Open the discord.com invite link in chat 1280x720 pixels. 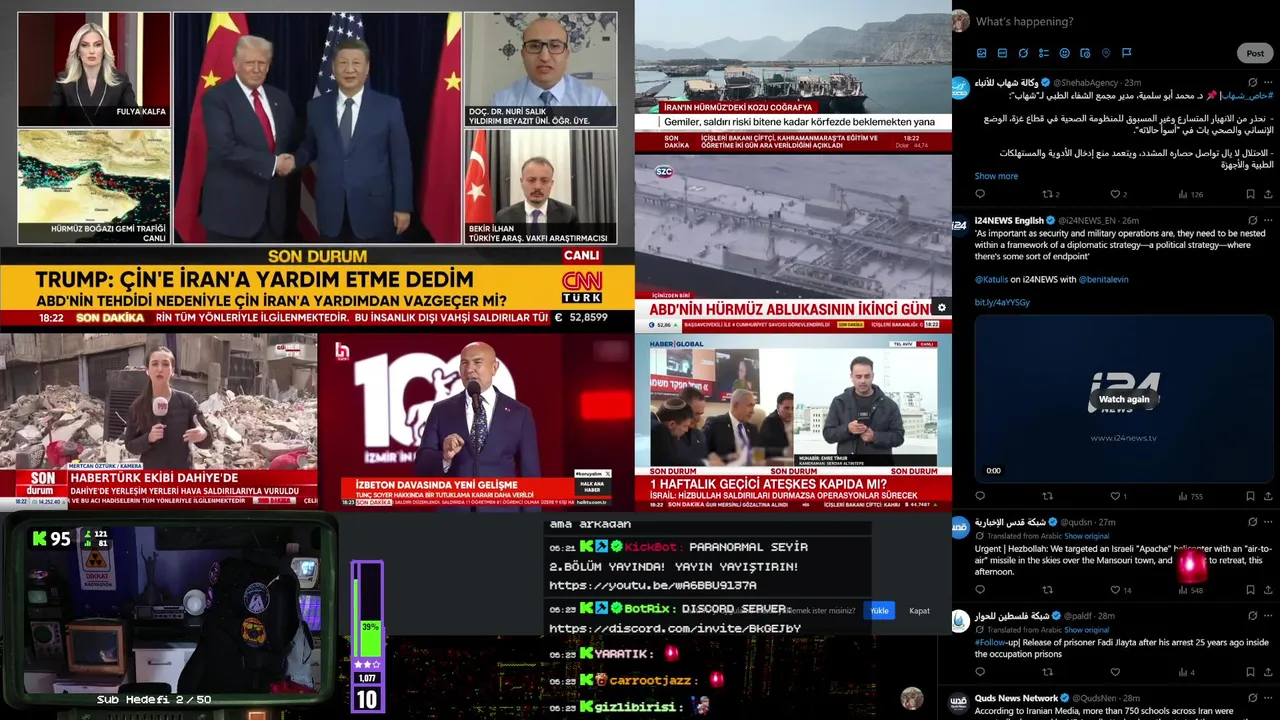(x=675, y=629)
